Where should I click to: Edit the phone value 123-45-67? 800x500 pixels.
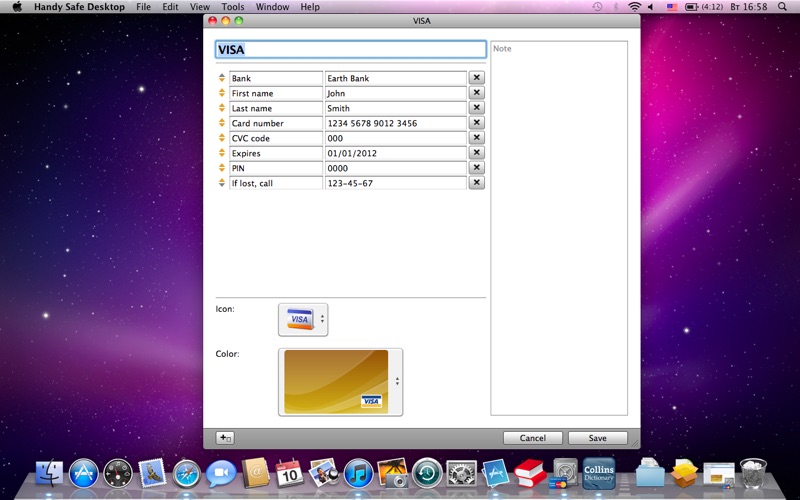pos(395,183)
